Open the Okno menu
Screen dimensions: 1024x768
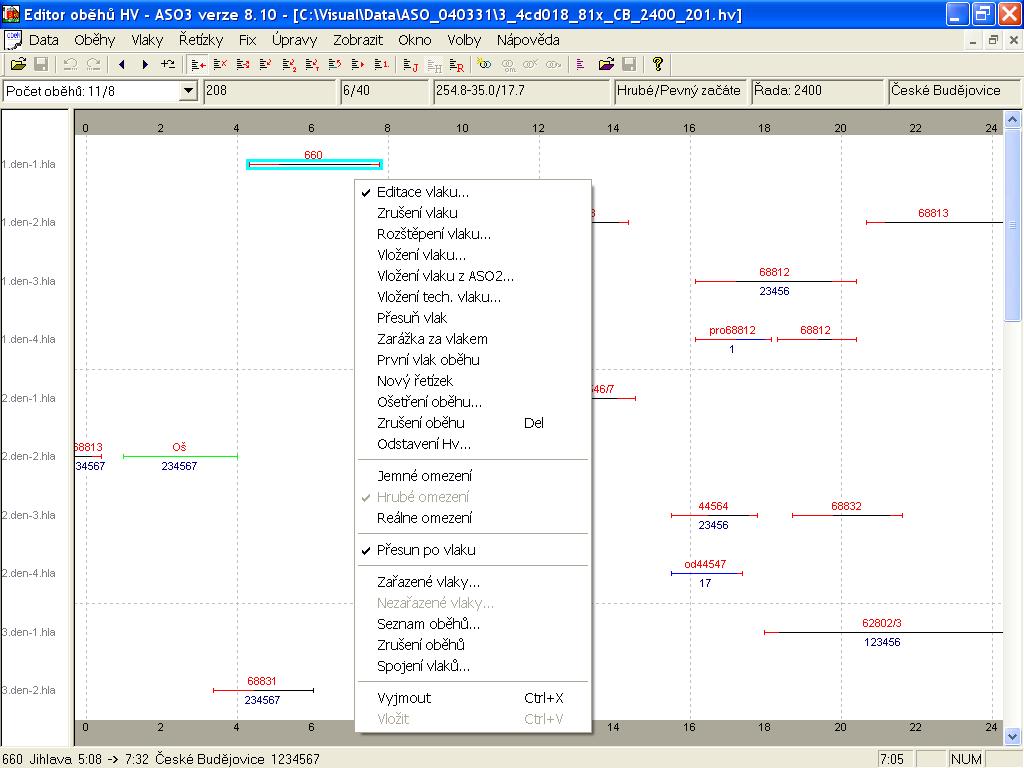tap(415, 40)
